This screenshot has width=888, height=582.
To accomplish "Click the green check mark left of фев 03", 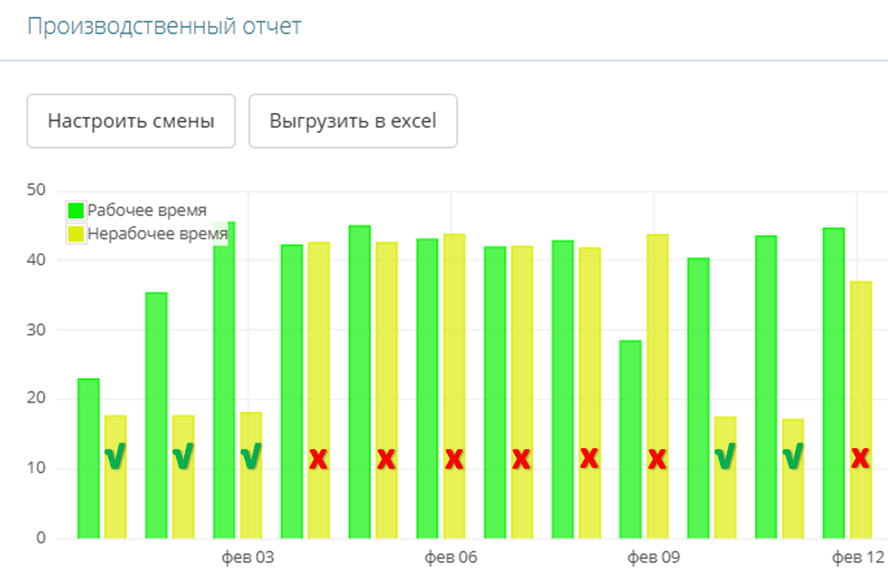I will click(x=252, y=457).
